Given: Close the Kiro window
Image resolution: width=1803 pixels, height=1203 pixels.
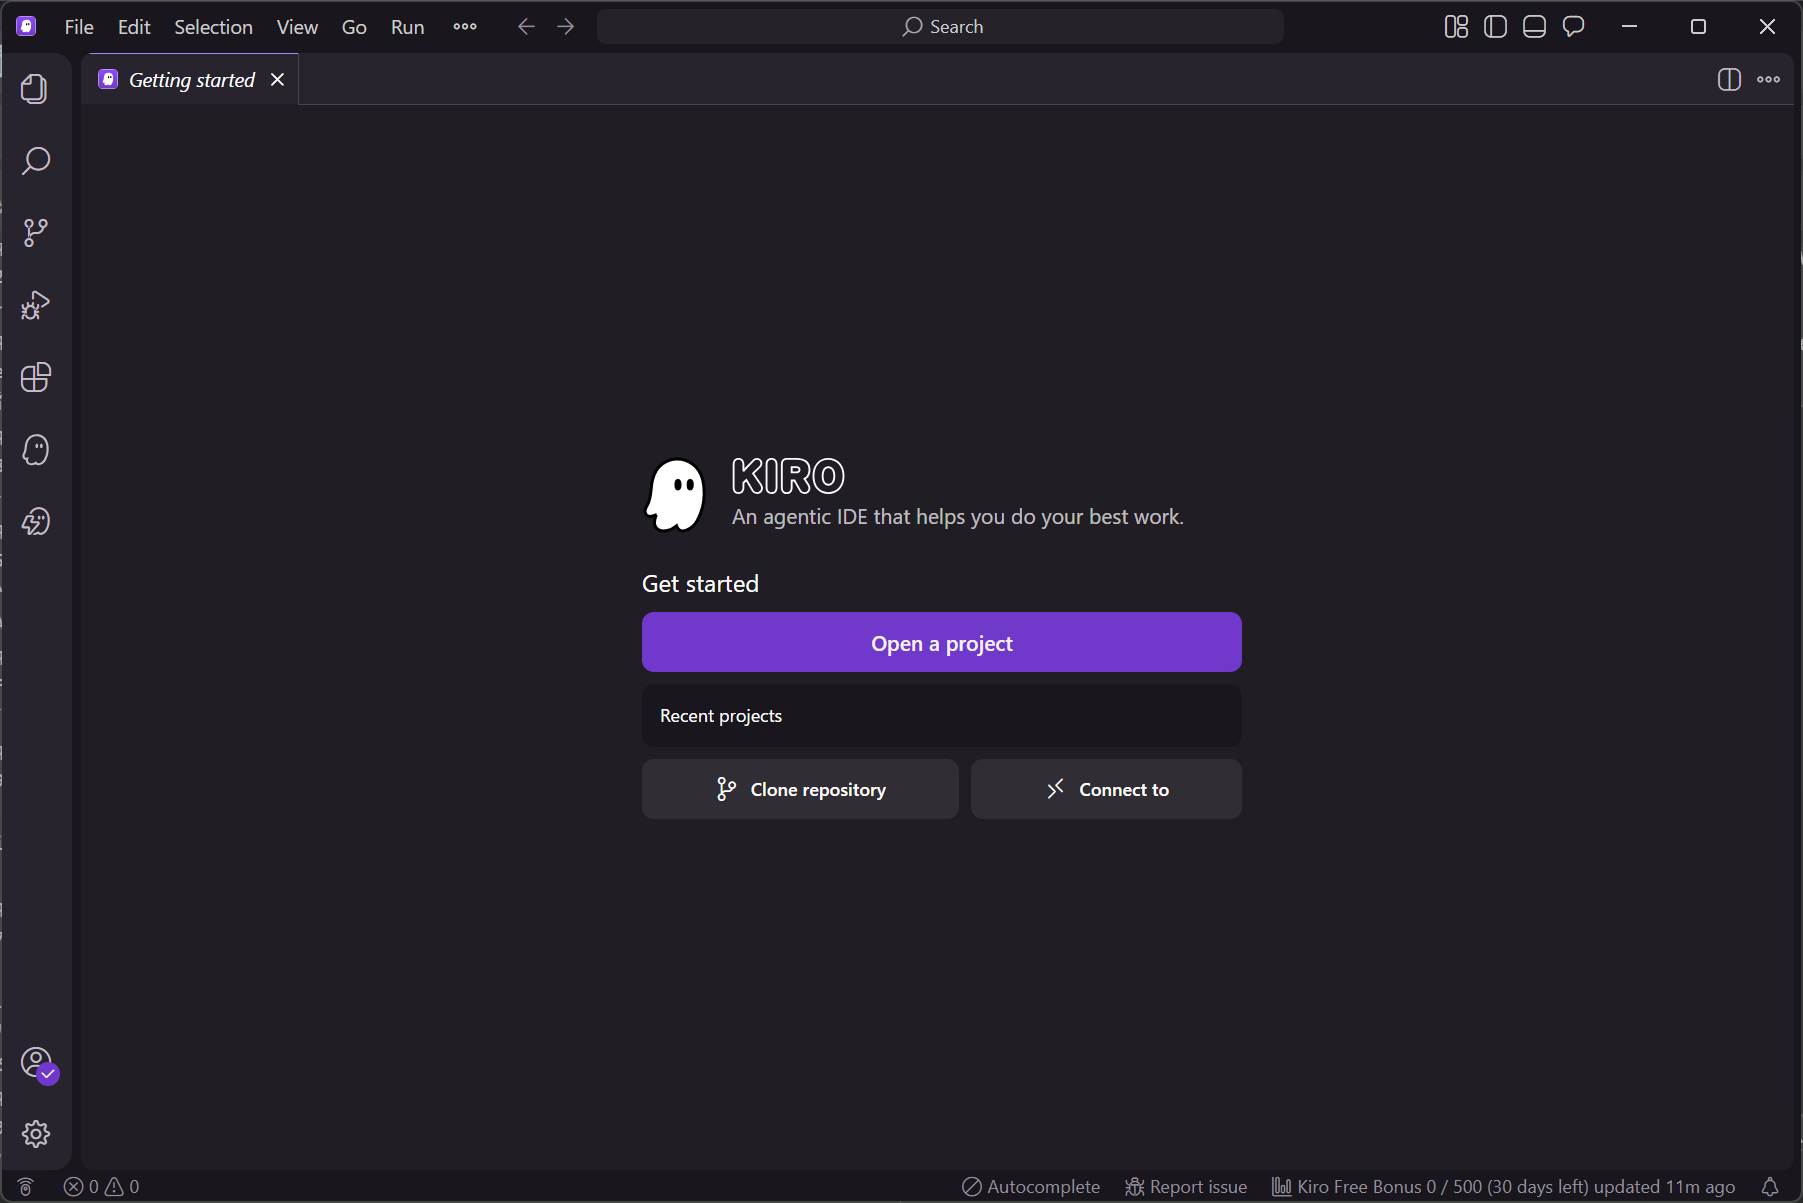Looking at the screenshot, I should click(1767, 27).
